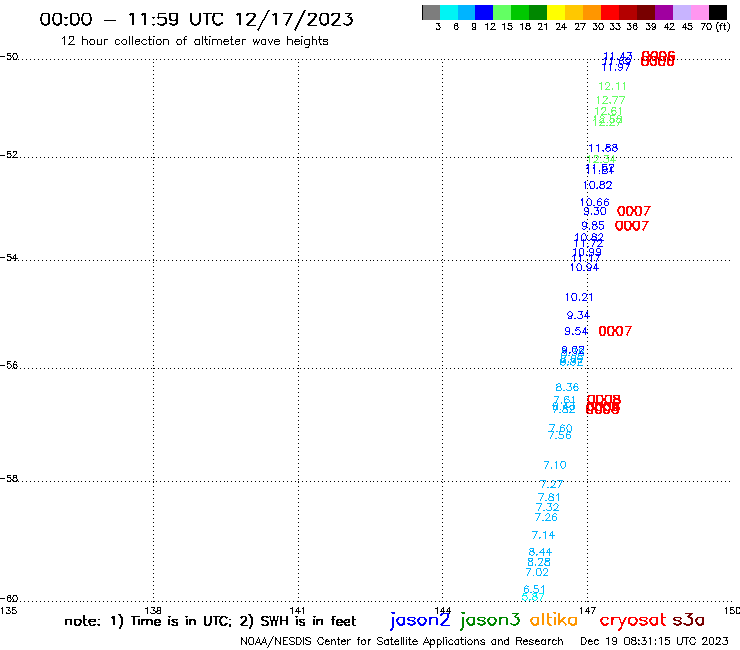
Task: Click the wave height value 12.11
Action: [612, 86]
